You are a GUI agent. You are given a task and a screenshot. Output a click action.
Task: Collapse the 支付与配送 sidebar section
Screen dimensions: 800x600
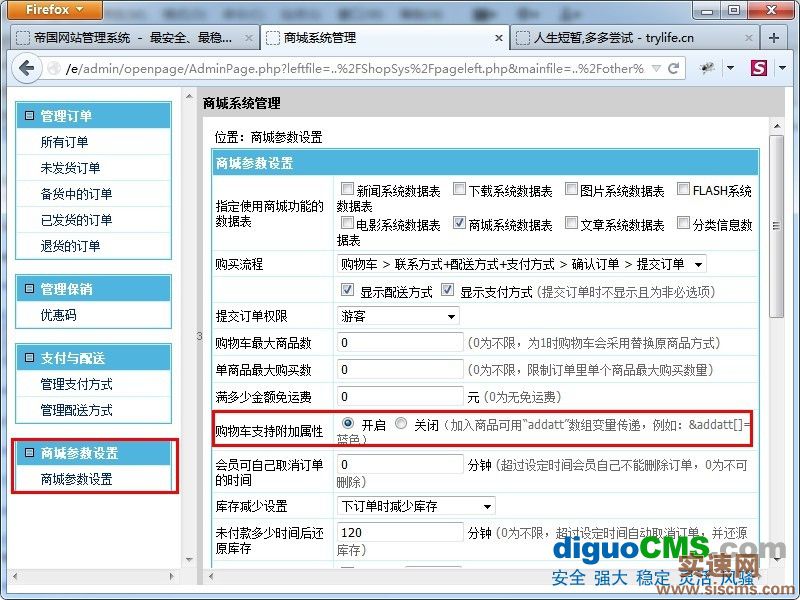(x=29, y=358)
